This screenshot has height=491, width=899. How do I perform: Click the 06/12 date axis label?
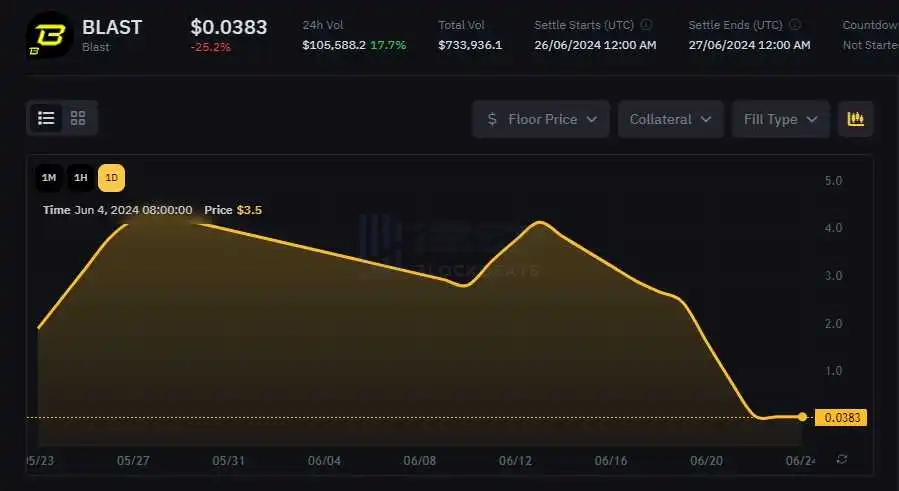pyautogui.click(x=515, y=461)
